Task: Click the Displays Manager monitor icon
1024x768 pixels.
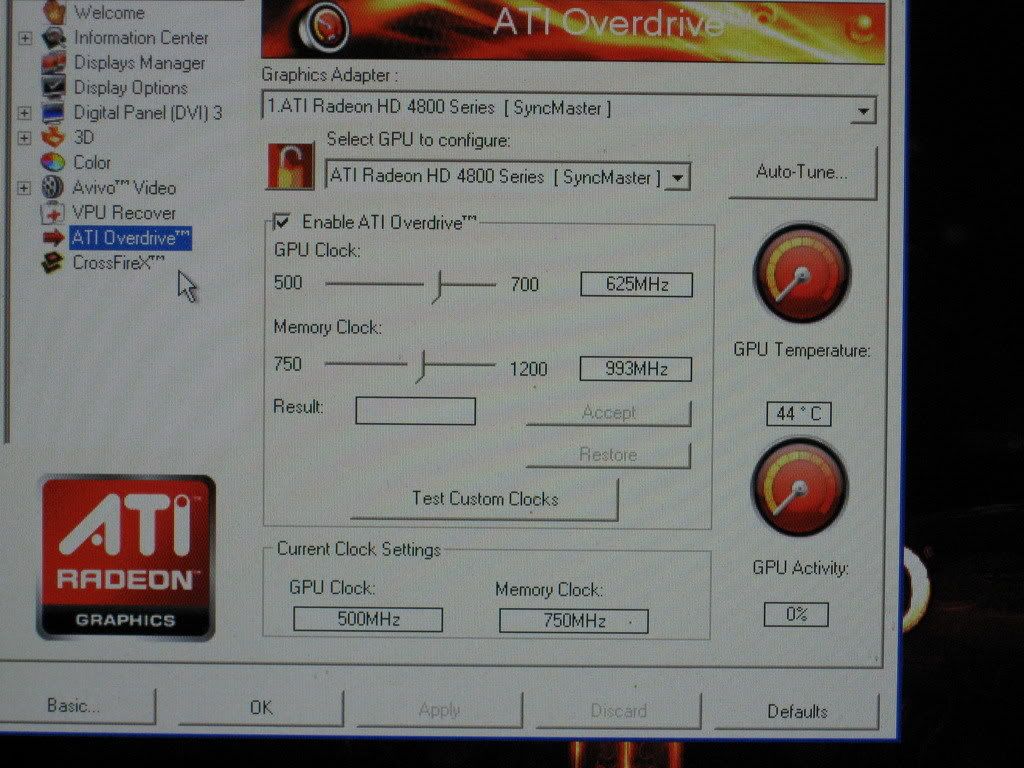Action: [x=54, y=63]
